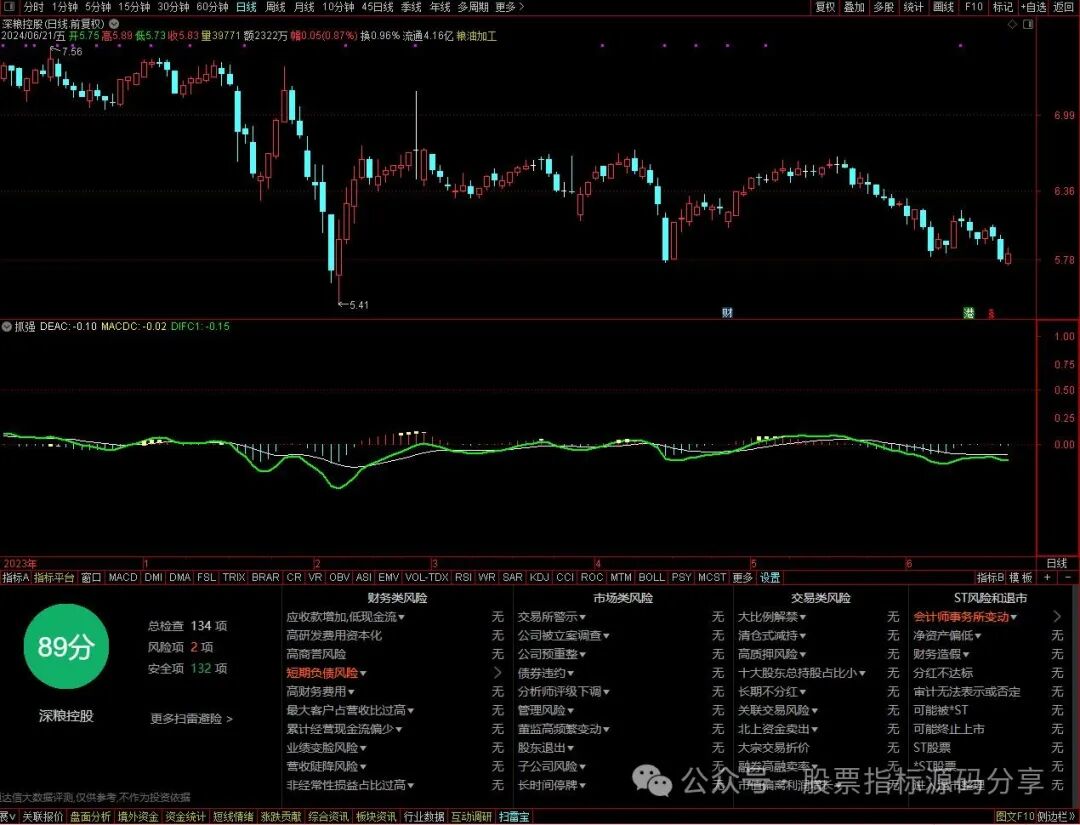Click the side panel icon at chart top right
Viewport: 1080px width, 825px height.
[x=1028, y=23]
